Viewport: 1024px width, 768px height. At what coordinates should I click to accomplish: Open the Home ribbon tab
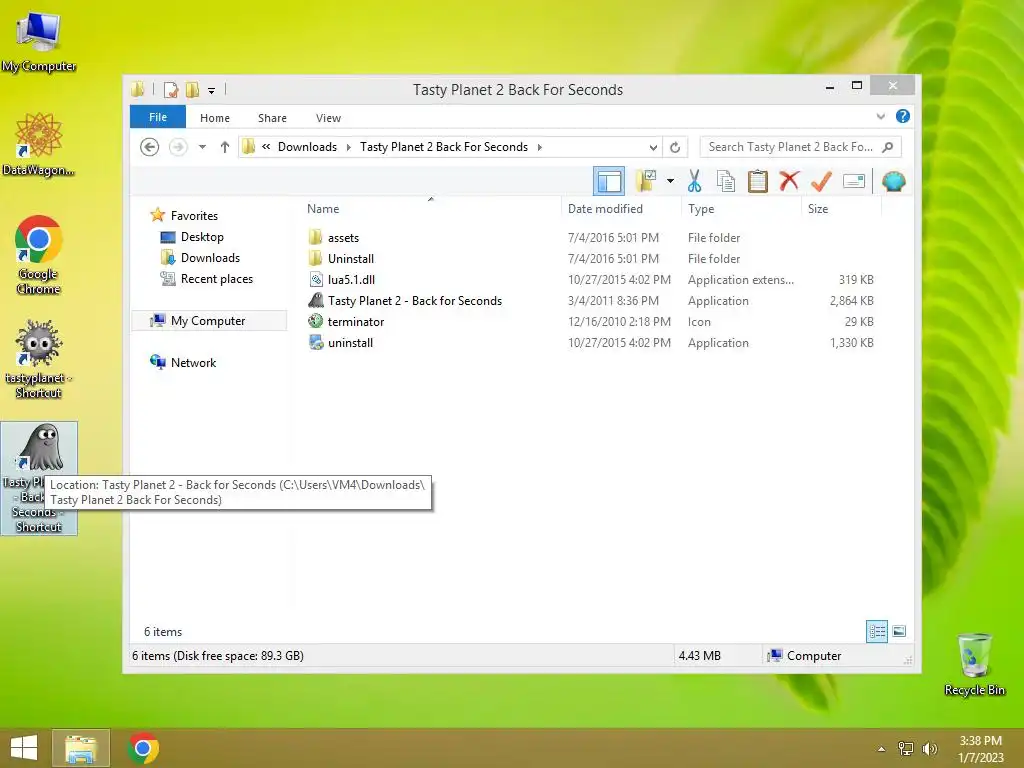(x=215, y=118)
